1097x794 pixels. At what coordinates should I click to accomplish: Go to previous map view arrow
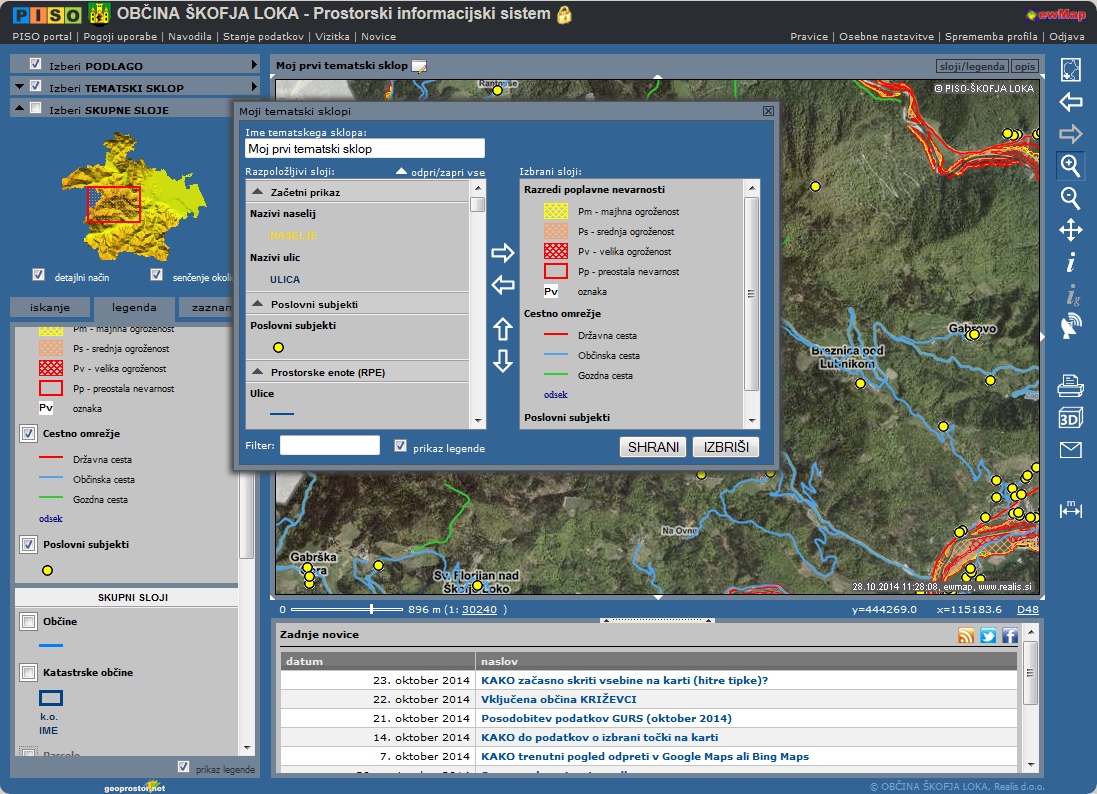tap(1071, 102)
